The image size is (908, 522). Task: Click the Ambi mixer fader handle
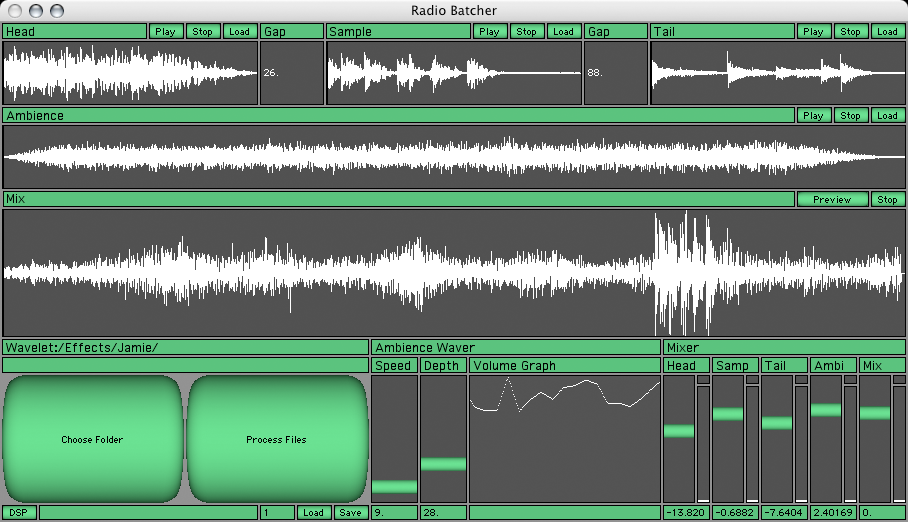point(826,410)
